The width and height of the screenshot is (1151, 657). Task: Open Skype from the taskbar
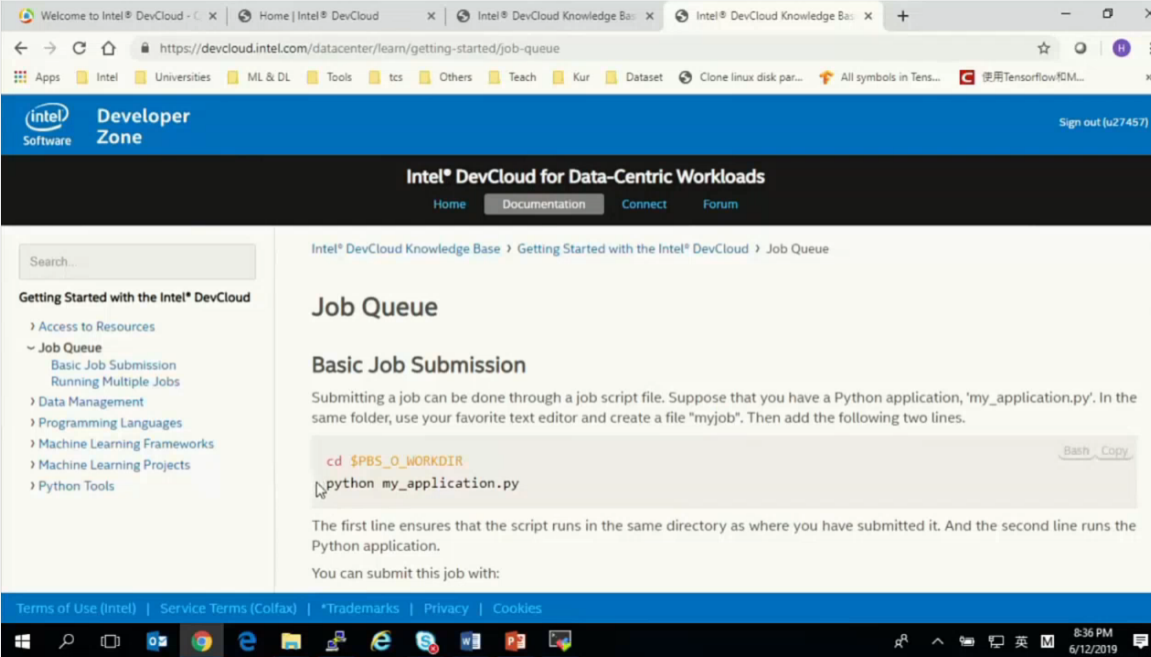point(426,641)
